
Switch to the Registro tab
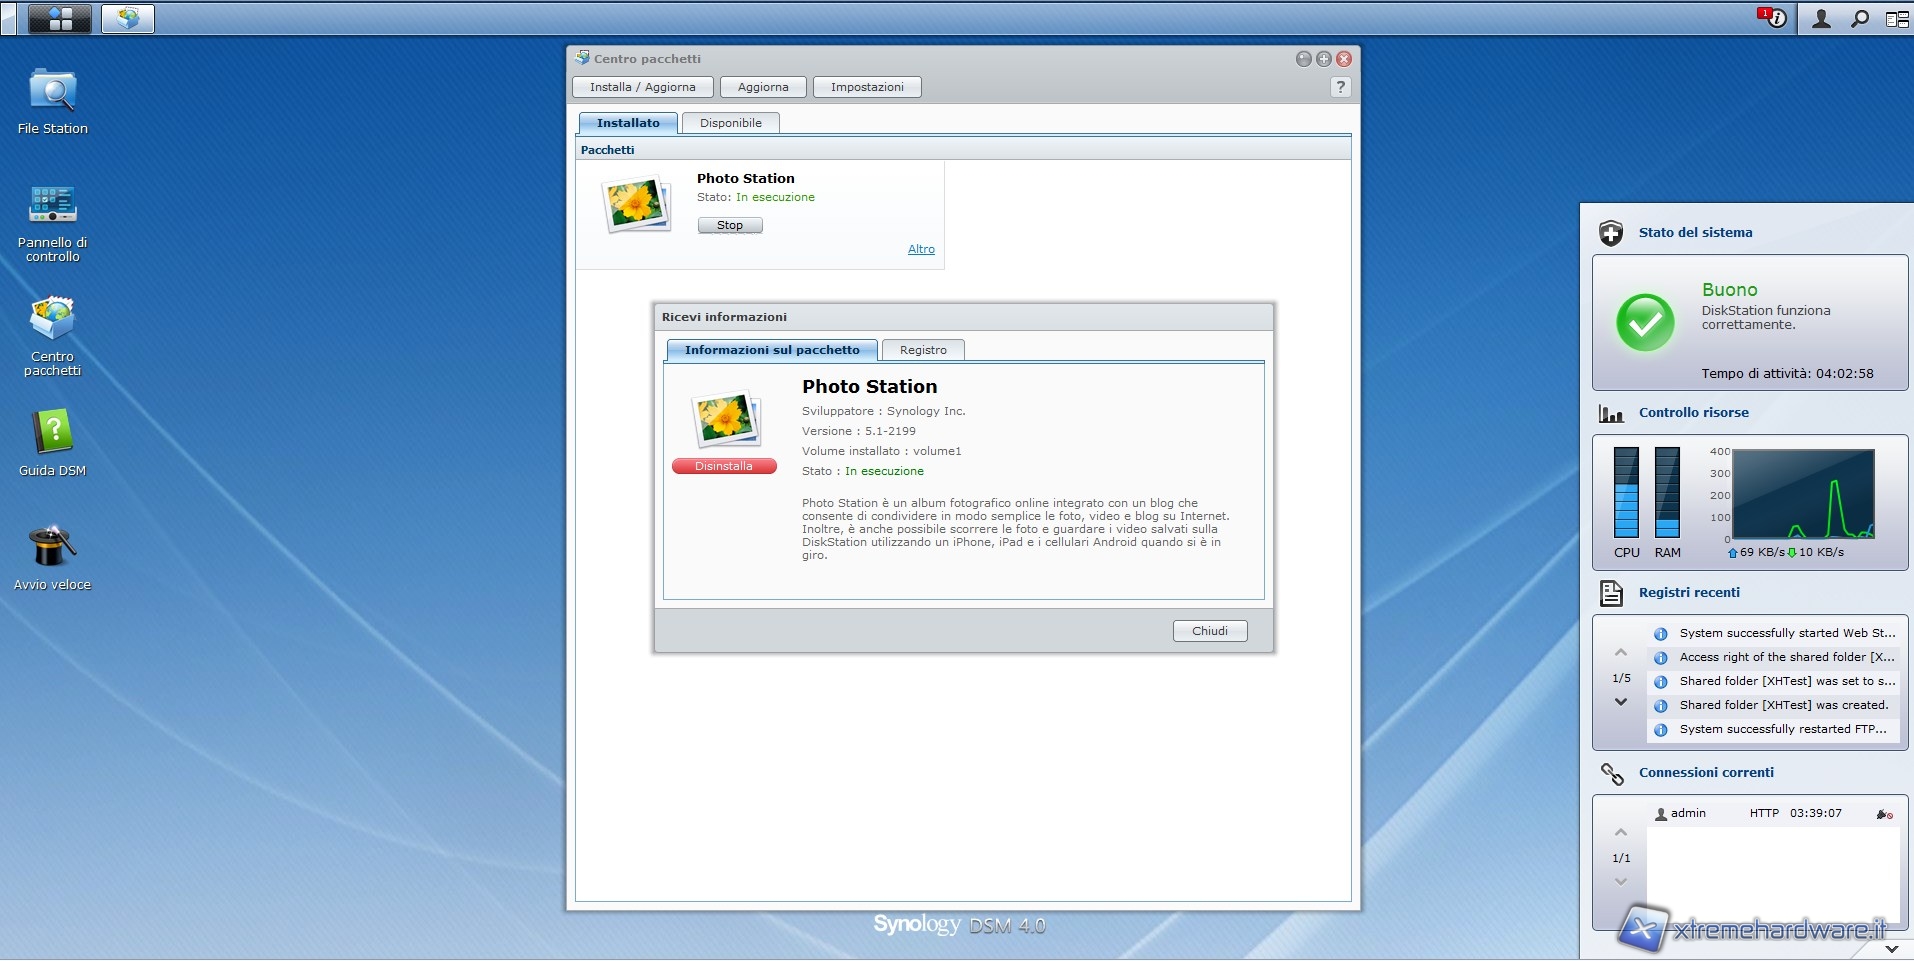click(922, 350)
